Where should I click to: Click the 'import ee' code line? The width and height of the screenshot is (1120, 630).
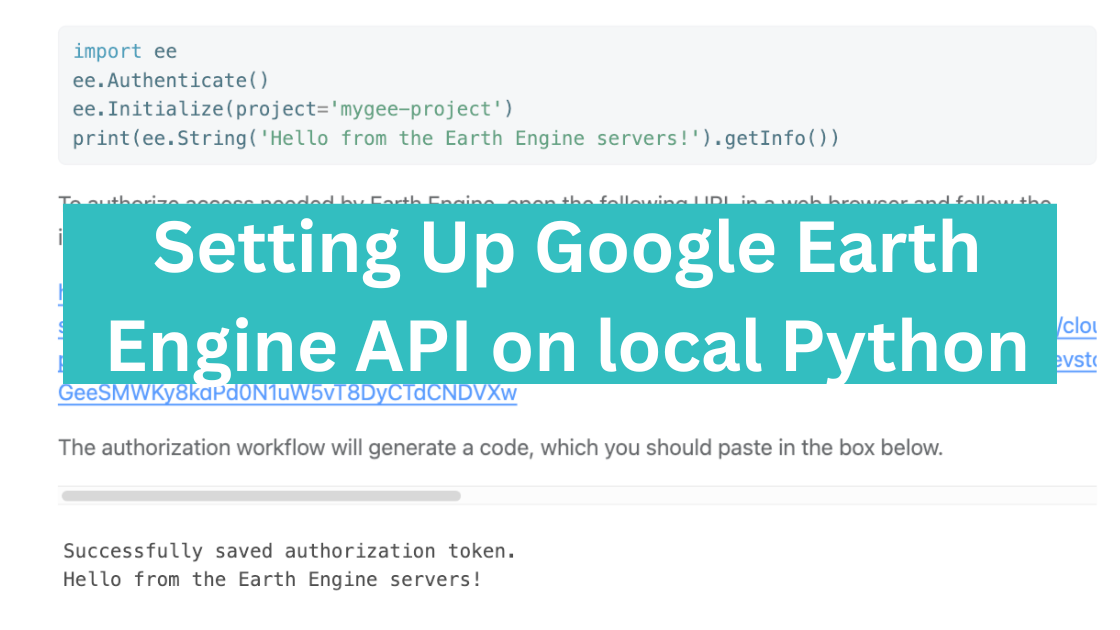[125, 51]
